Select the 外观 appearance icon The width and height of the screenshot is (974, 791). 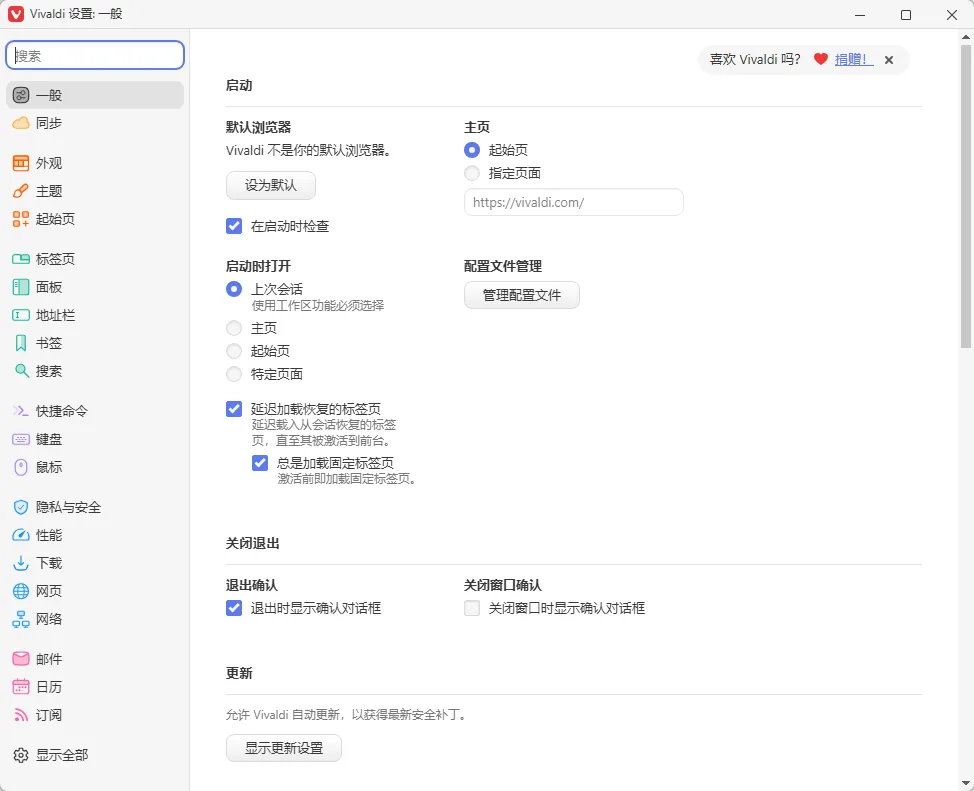[21, 163]
